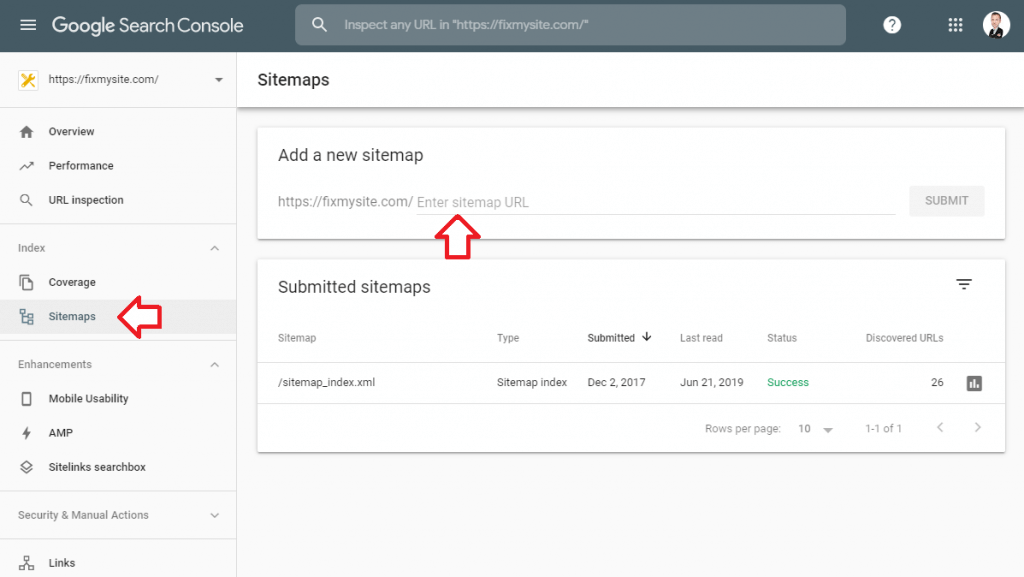This screenshot has width=1024, height=577.
Task: Open the property selector dropdown arrow
Action: pos(219,80)
